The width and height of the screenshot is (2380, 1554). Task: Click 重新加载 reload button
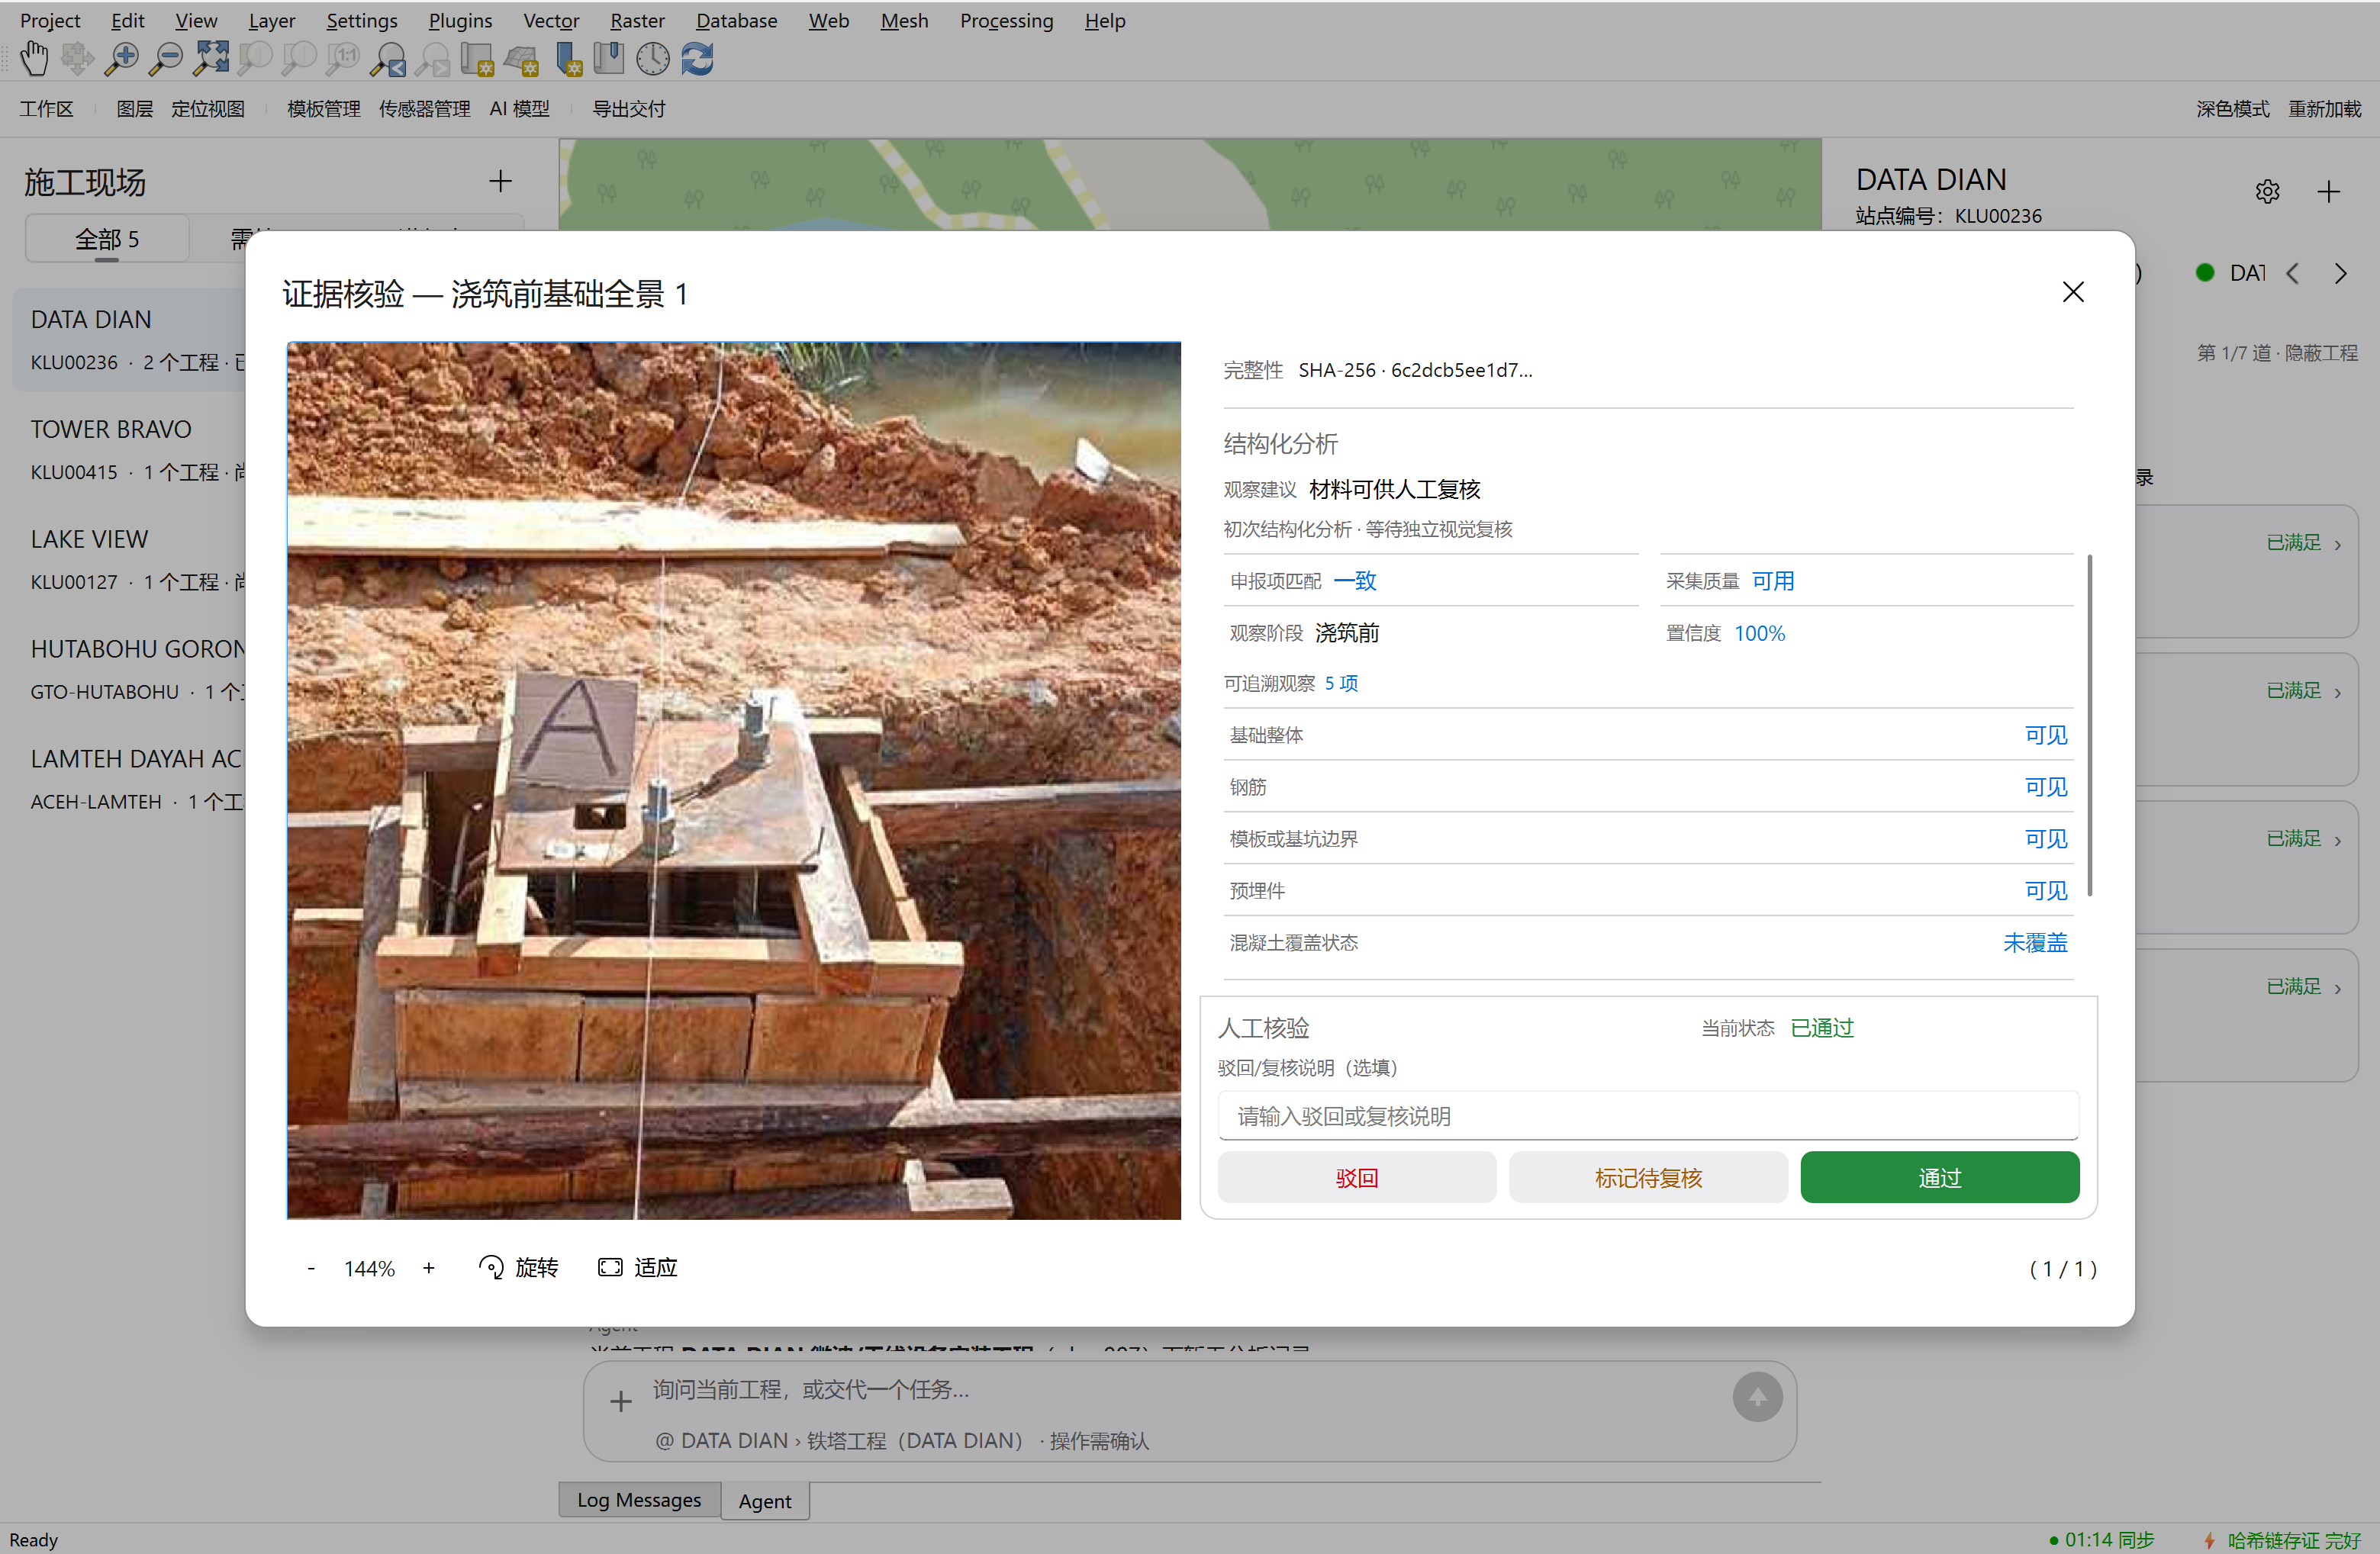click(x=2324, y=108)
